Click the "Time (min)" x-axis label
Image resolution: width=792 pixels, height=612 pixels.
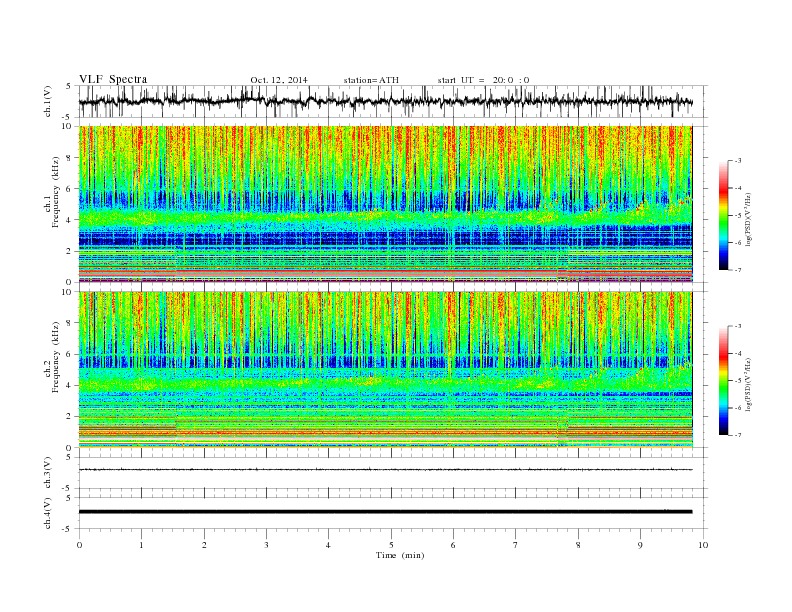[400, 555]
